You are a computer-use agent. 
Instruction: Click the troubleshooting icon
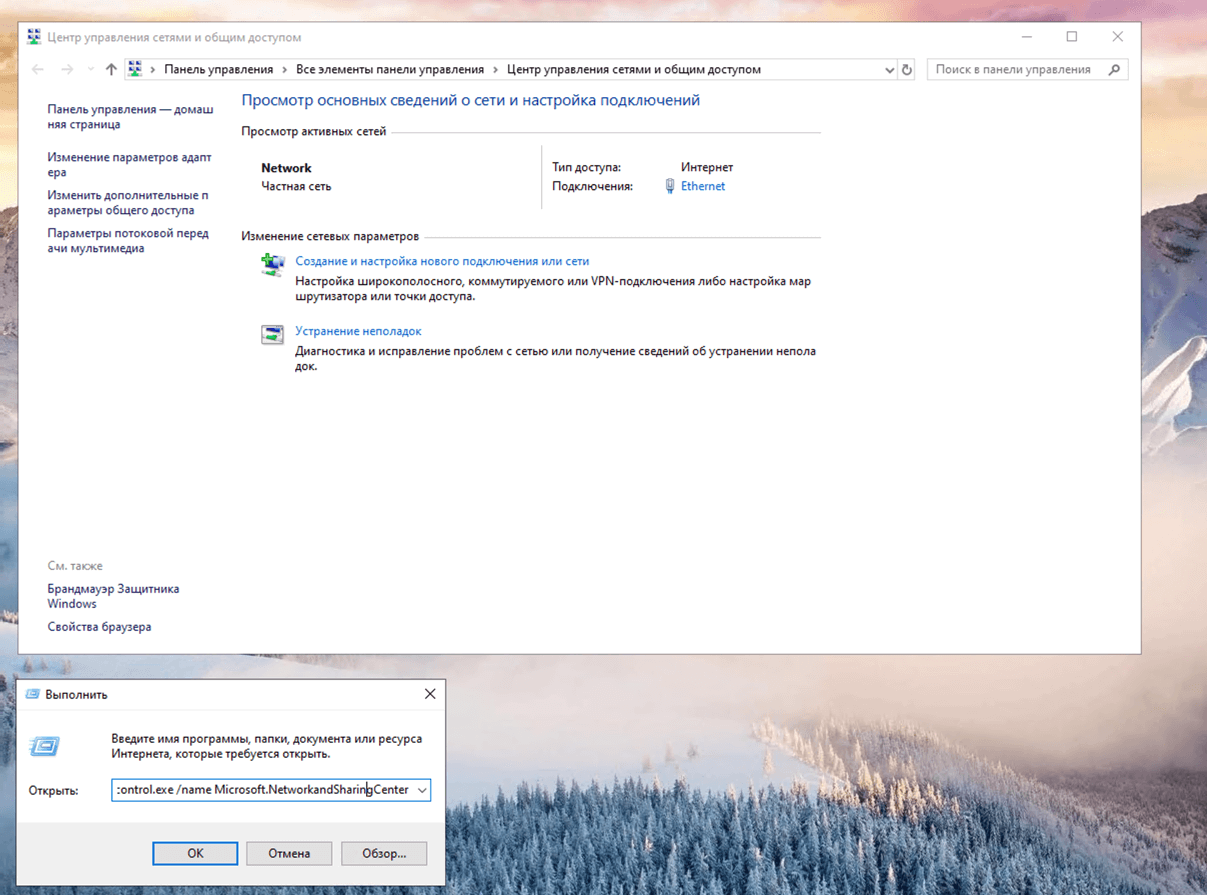(x=272, y=335)
